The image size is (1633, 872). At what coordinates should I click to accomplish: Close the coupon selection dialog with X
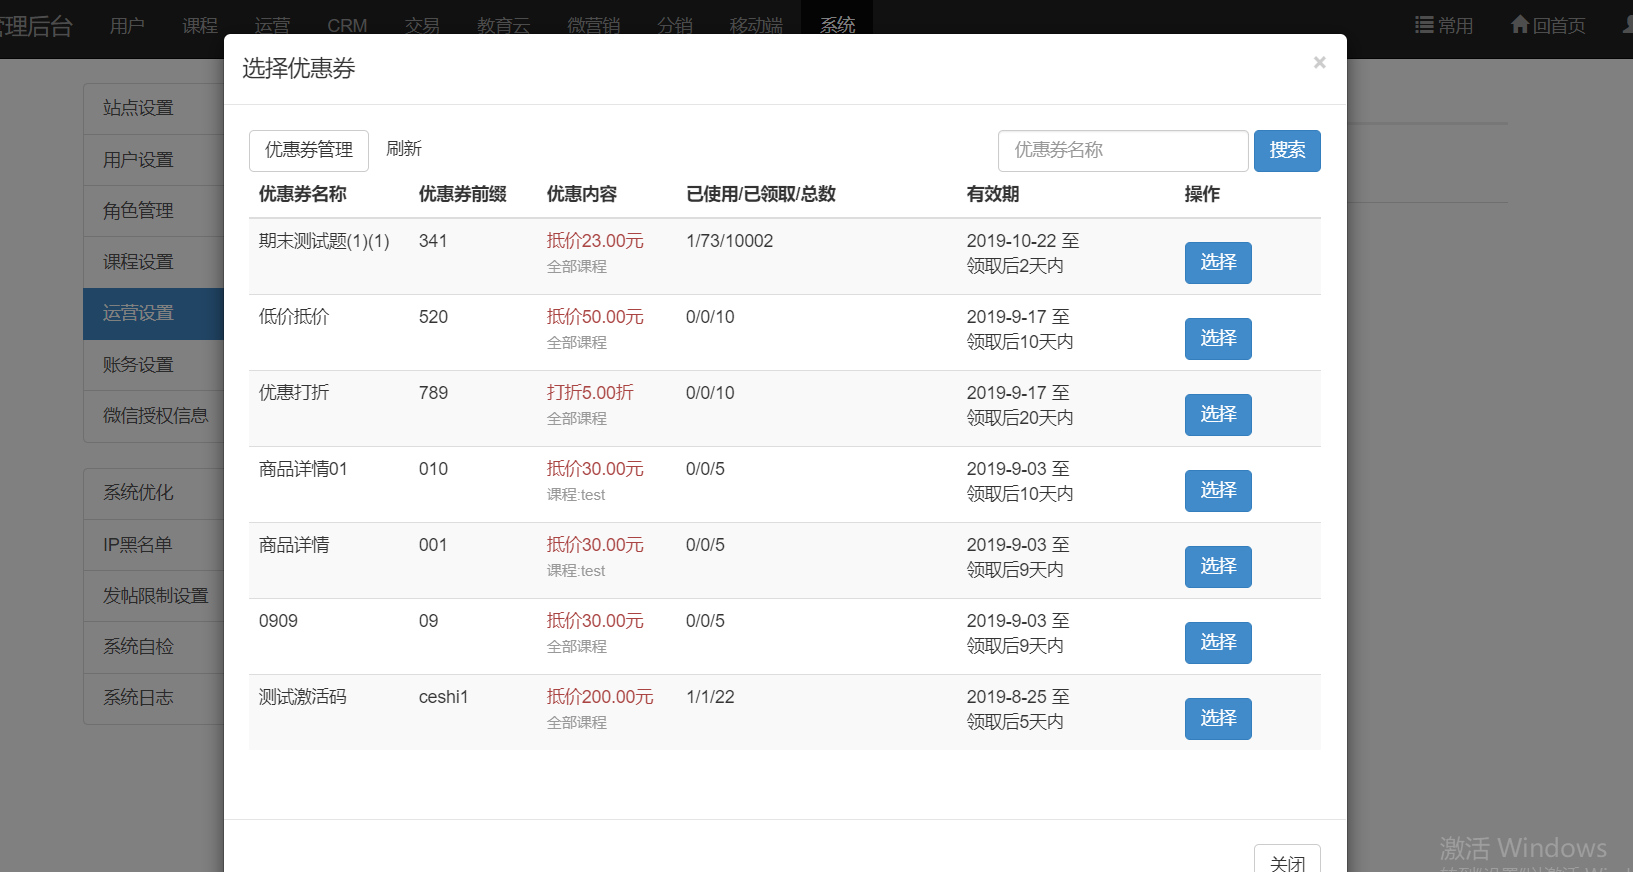(1319, 63)
